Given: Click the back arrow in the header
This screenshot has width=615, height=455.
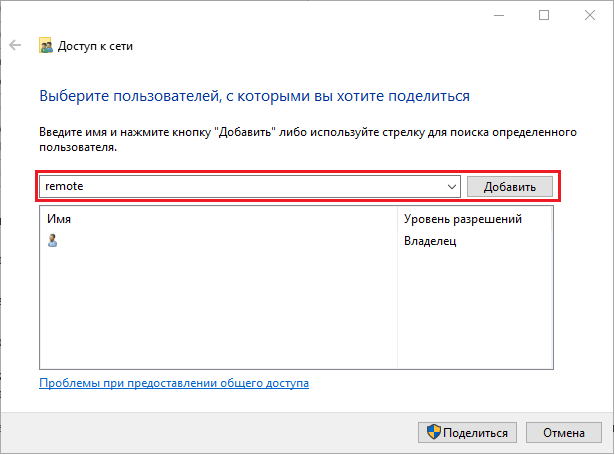Looking at the screenshot, I should (x=15, y=45).
